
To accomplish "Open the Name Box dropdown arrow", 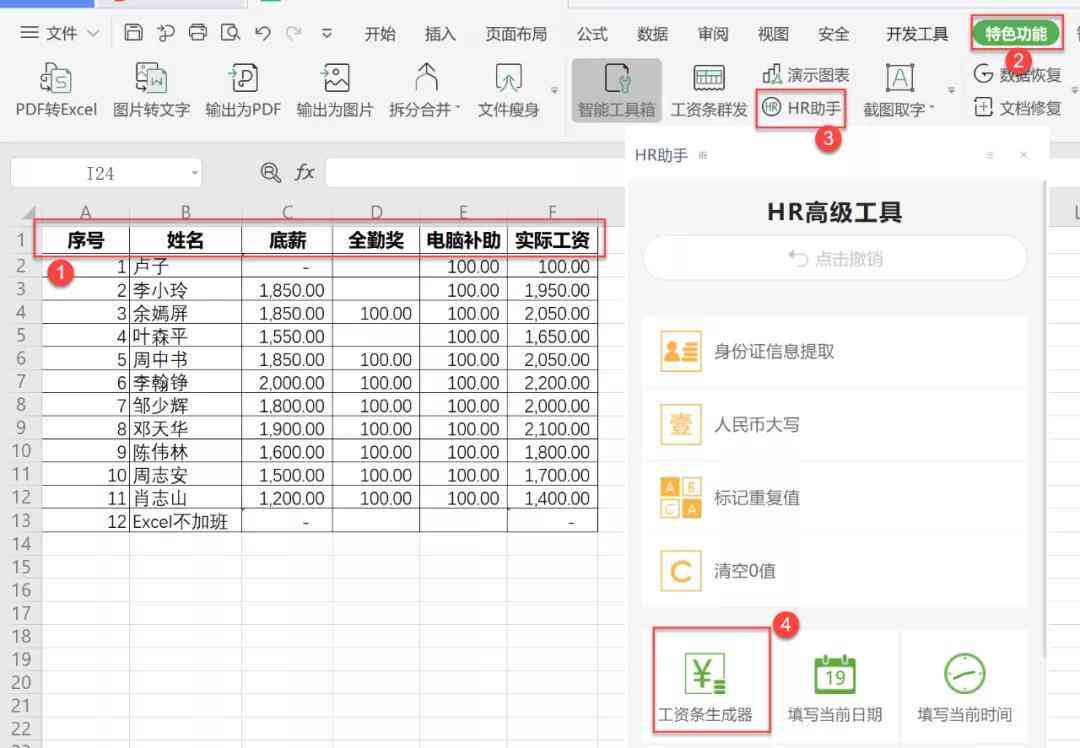I will [194, 174].
